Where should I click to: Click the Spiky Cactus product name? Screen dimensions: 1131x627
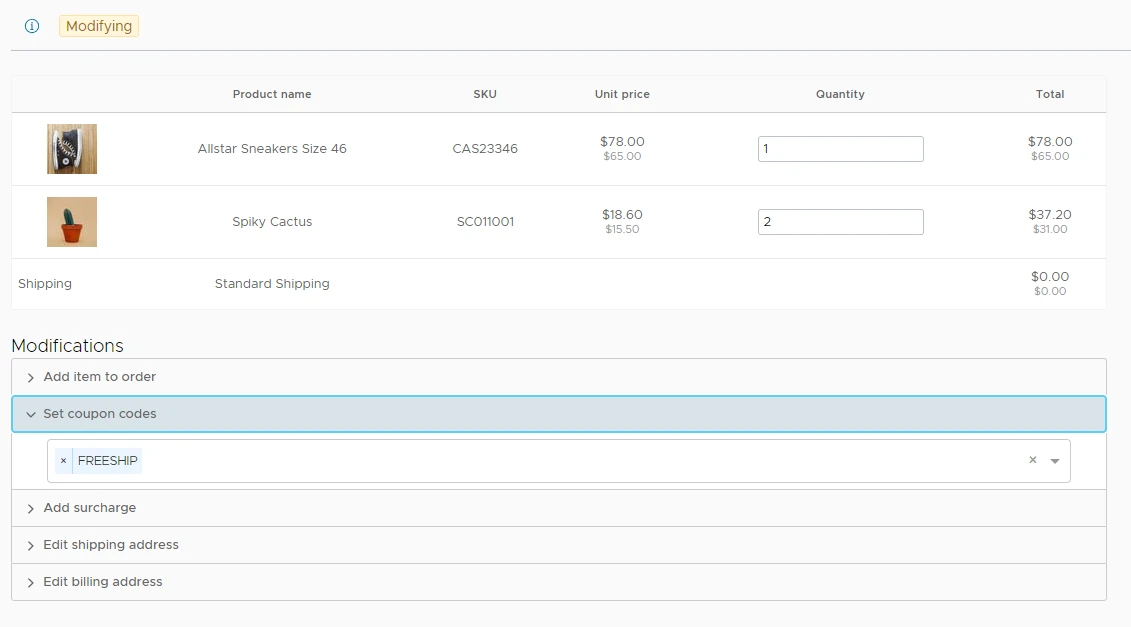click(x=272, y=222)
